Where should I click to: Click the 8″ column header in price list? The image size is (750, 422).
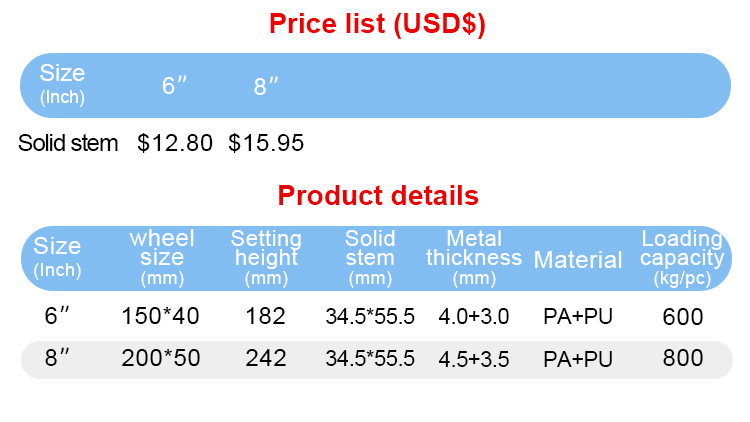point(266,86)
